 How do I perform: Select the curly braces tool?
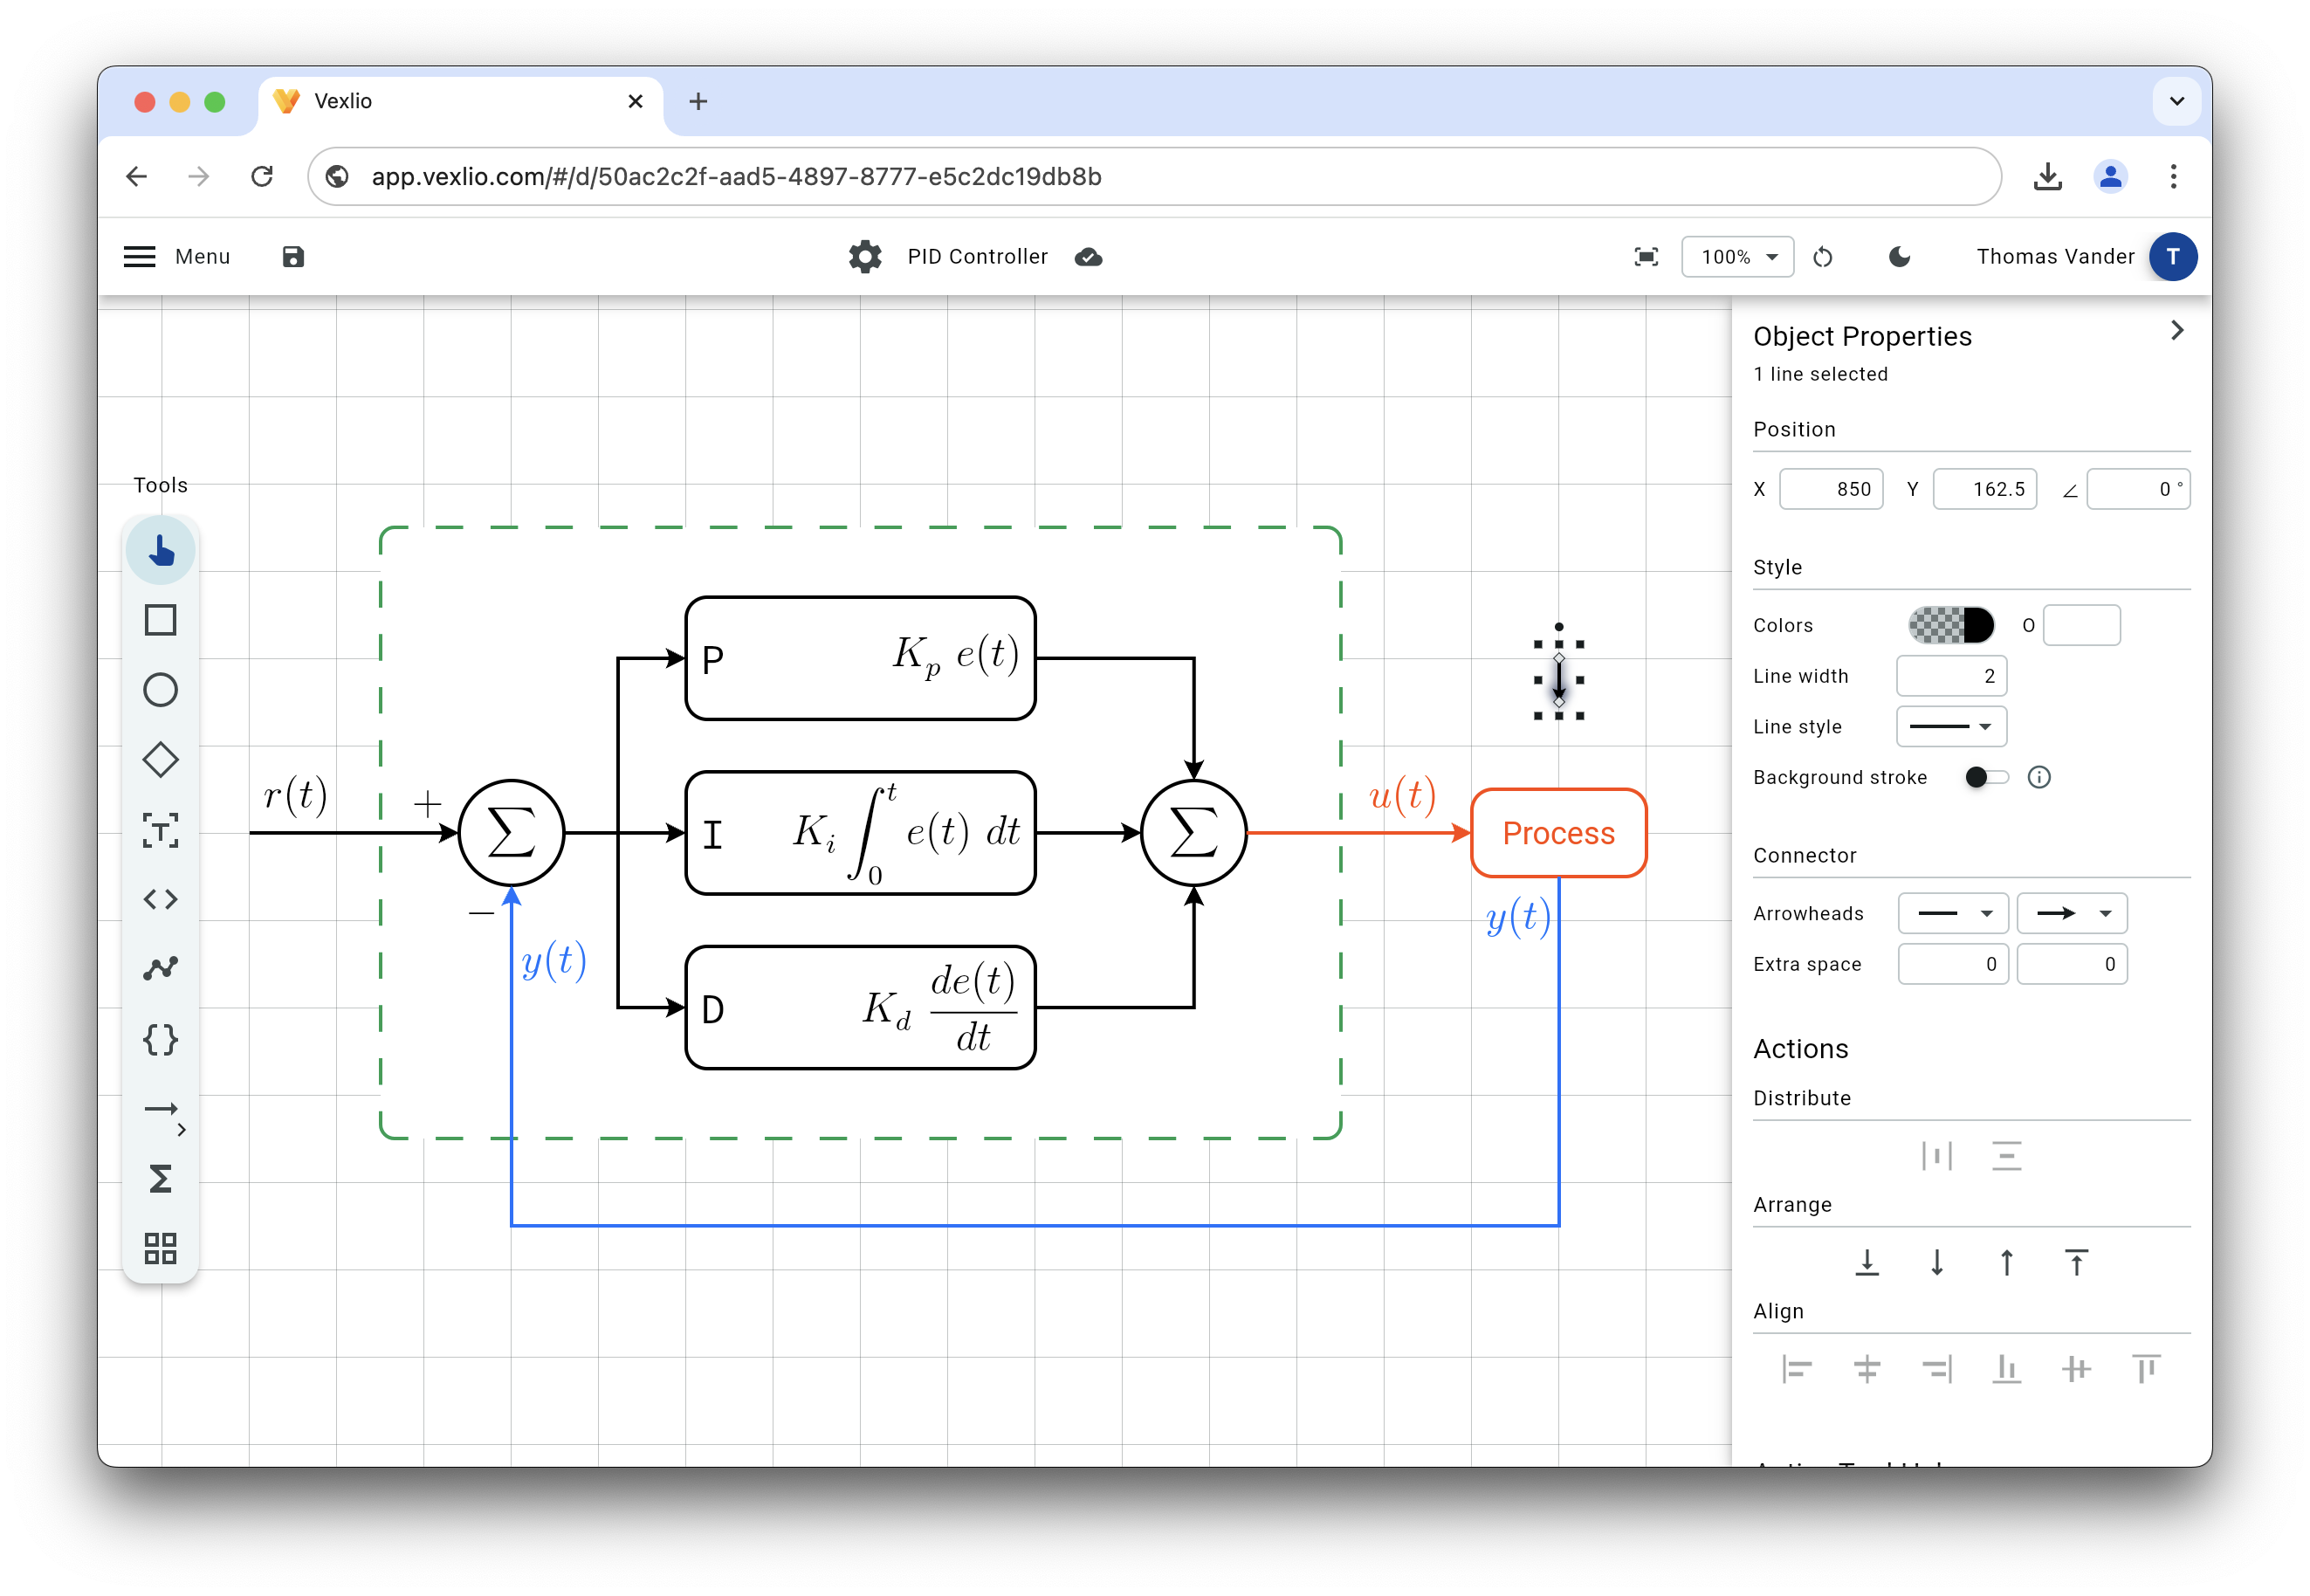(x=160, y=1040)
